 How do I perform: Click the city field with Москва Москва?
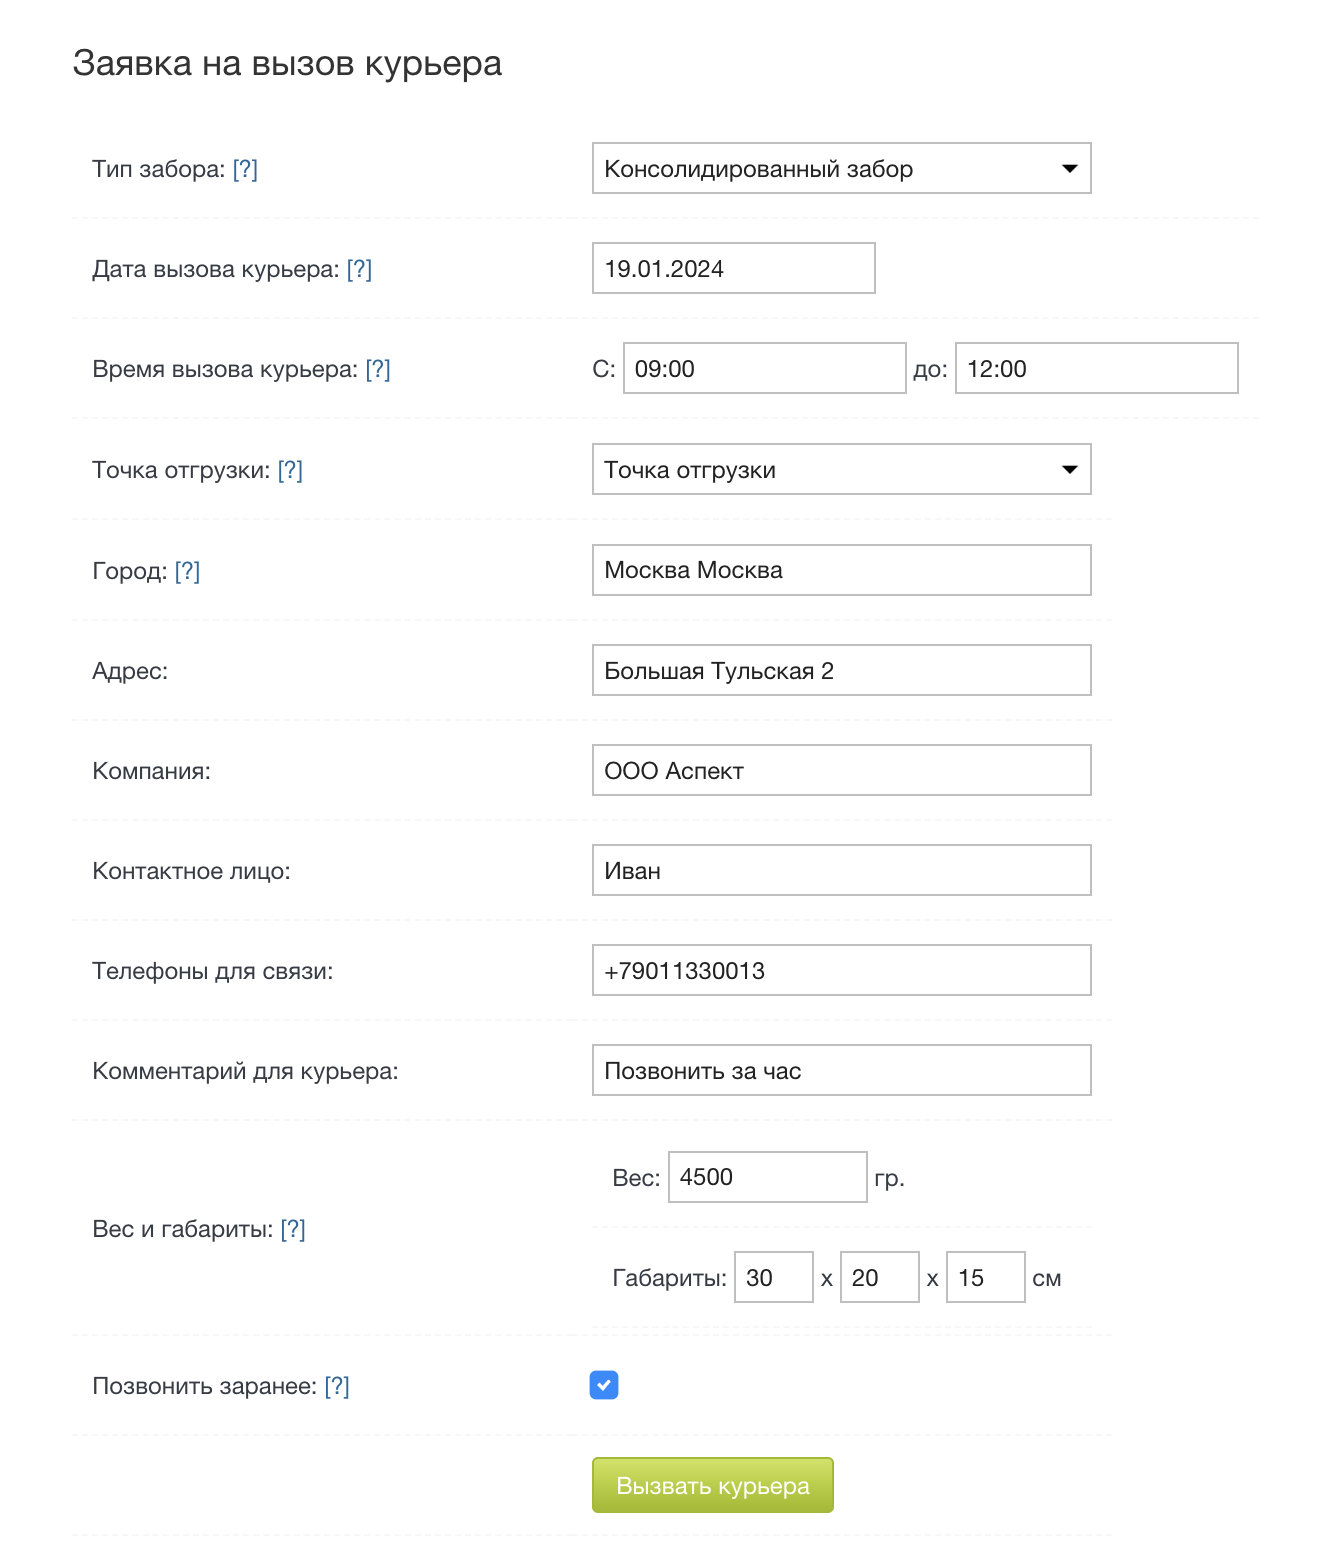click(841, 570)
